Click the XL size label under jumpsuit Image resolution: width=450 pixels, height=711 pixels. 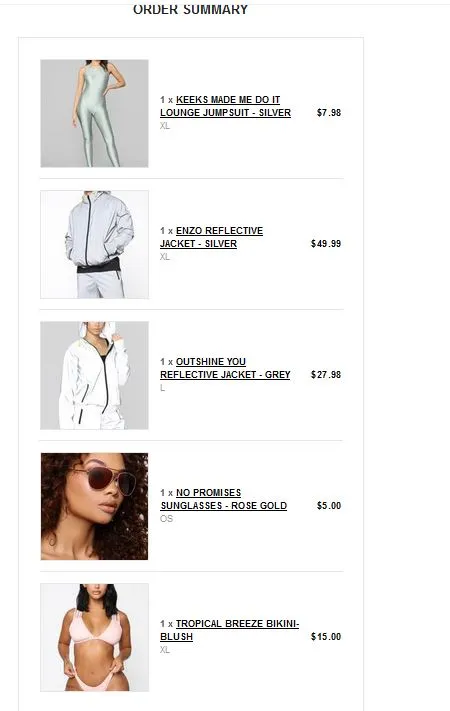click(x=165, y=126)
